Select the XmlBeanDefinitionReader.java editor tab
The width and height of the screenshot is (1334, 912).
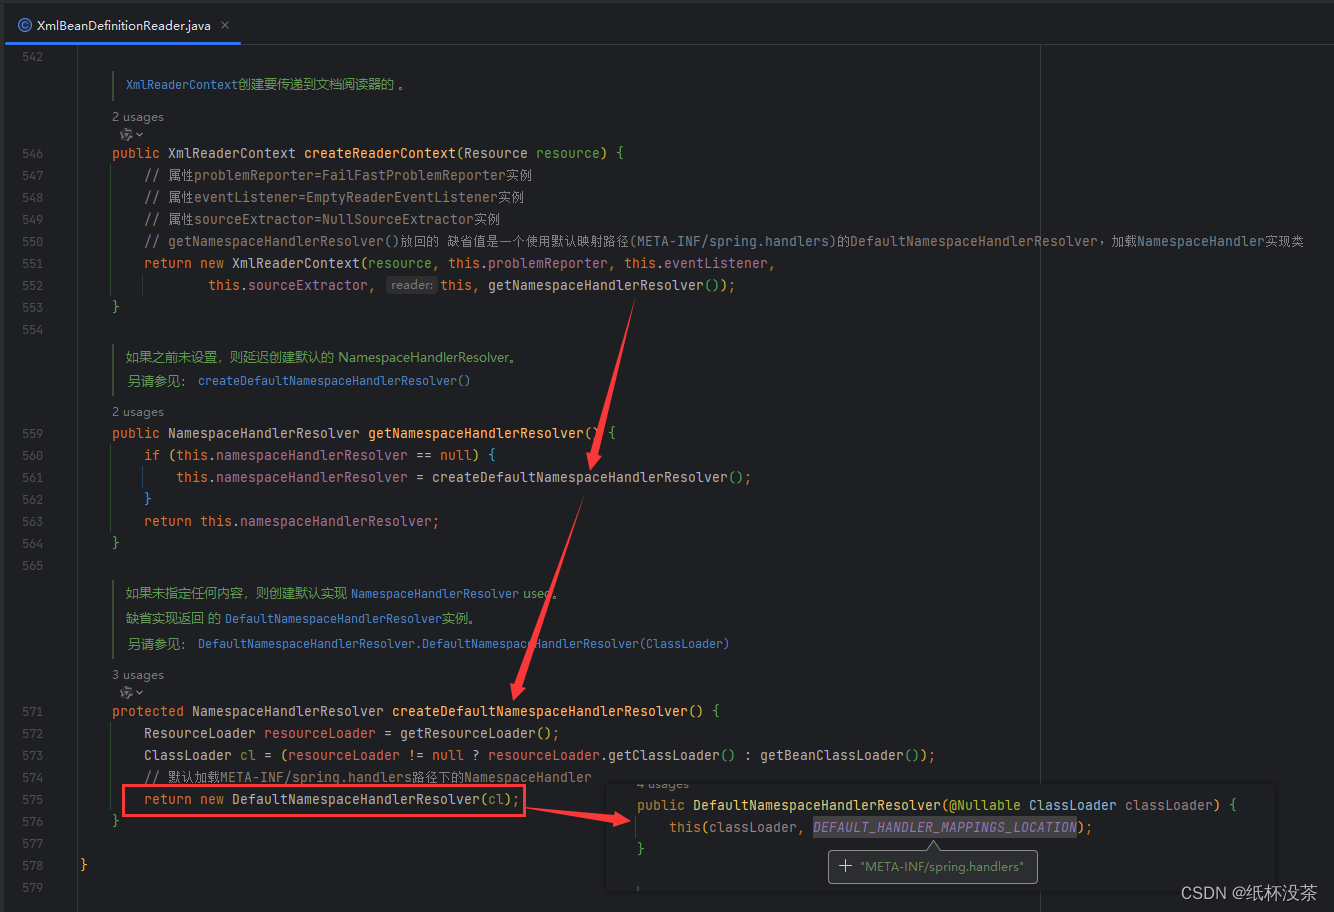pos(123,25)
